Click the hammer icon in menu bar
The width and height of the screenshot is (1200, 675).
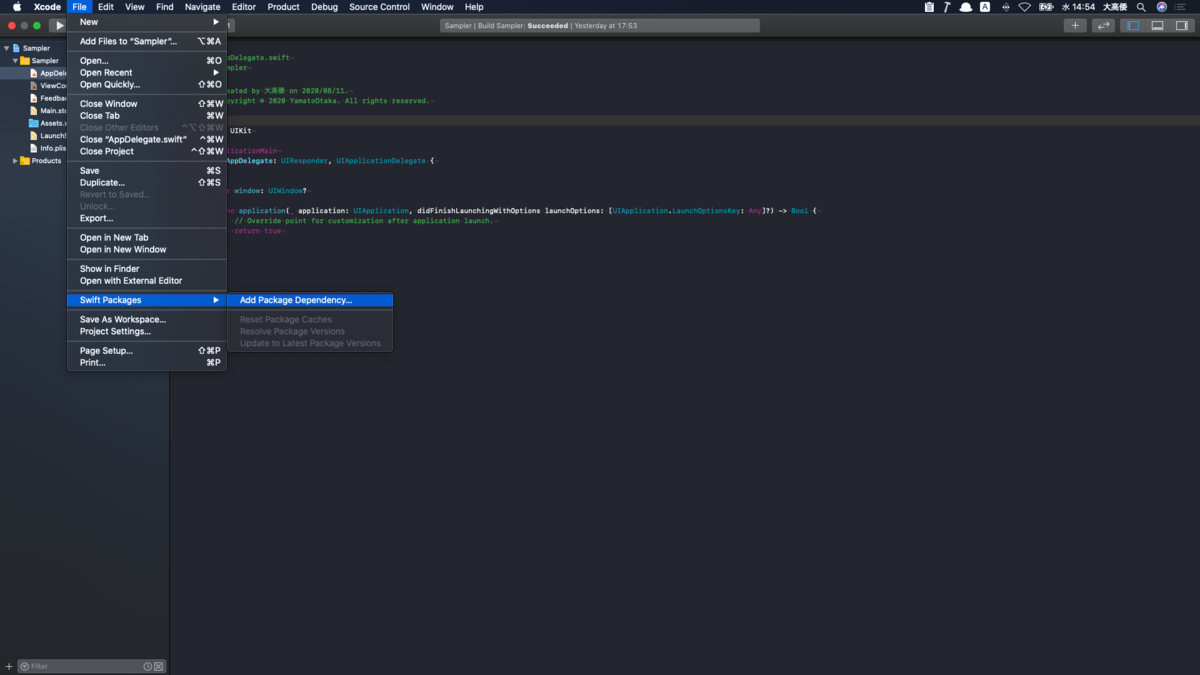coord(947,7)
